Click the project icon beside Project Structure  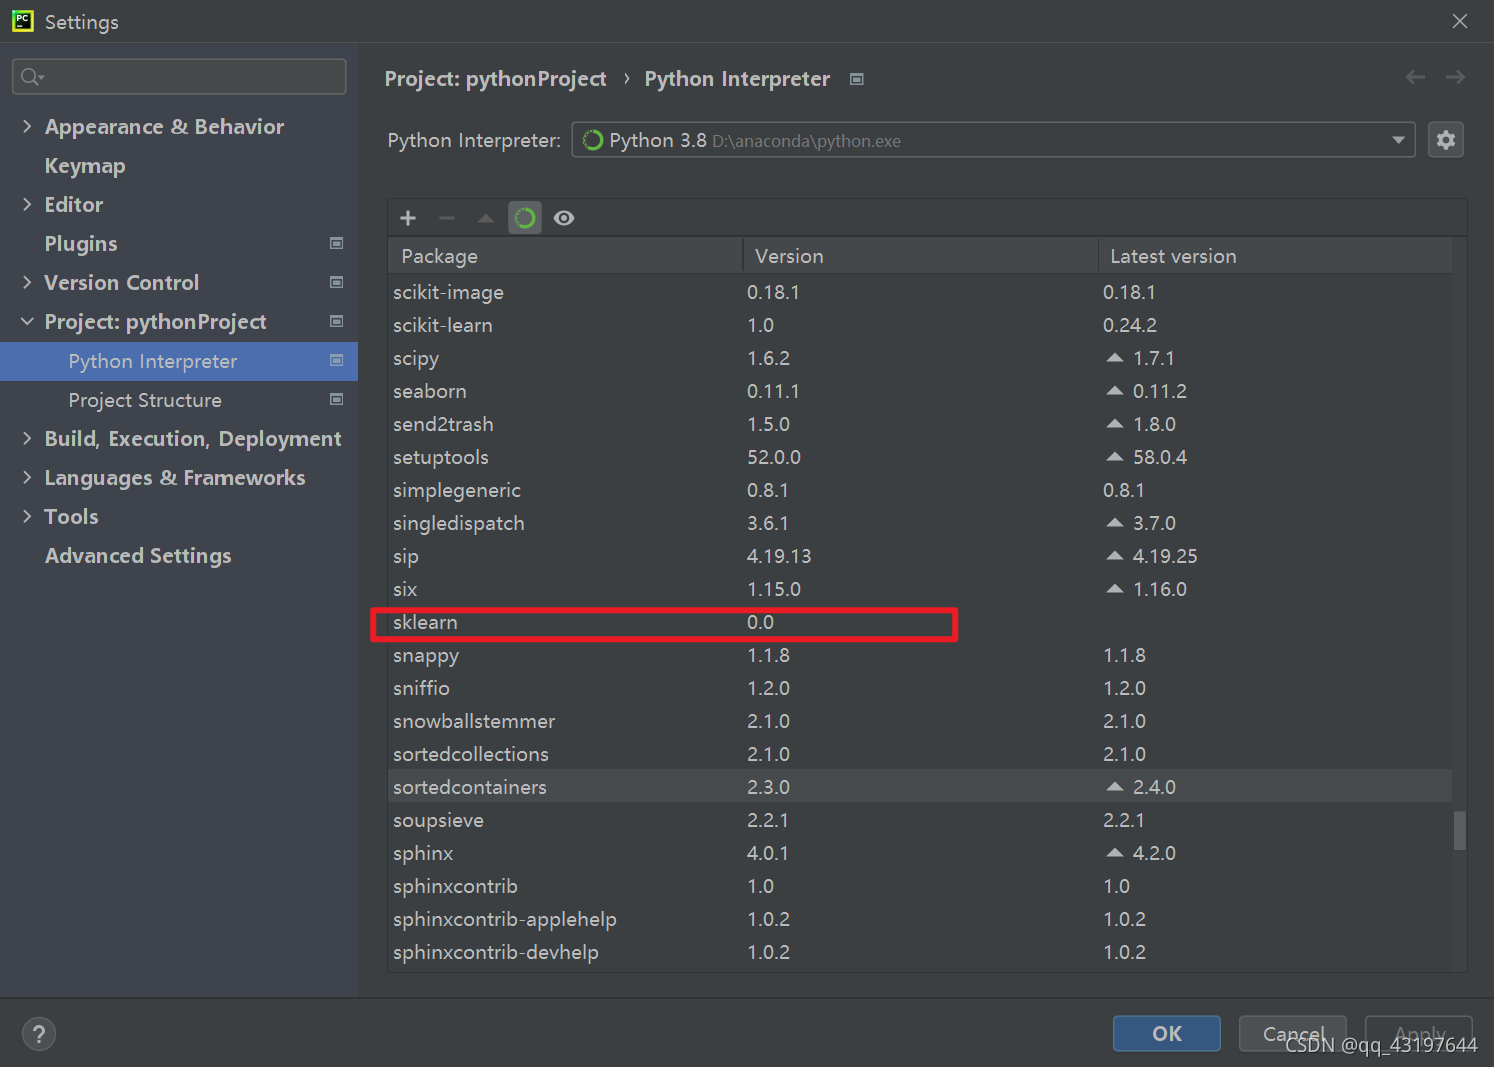[337, 399]
